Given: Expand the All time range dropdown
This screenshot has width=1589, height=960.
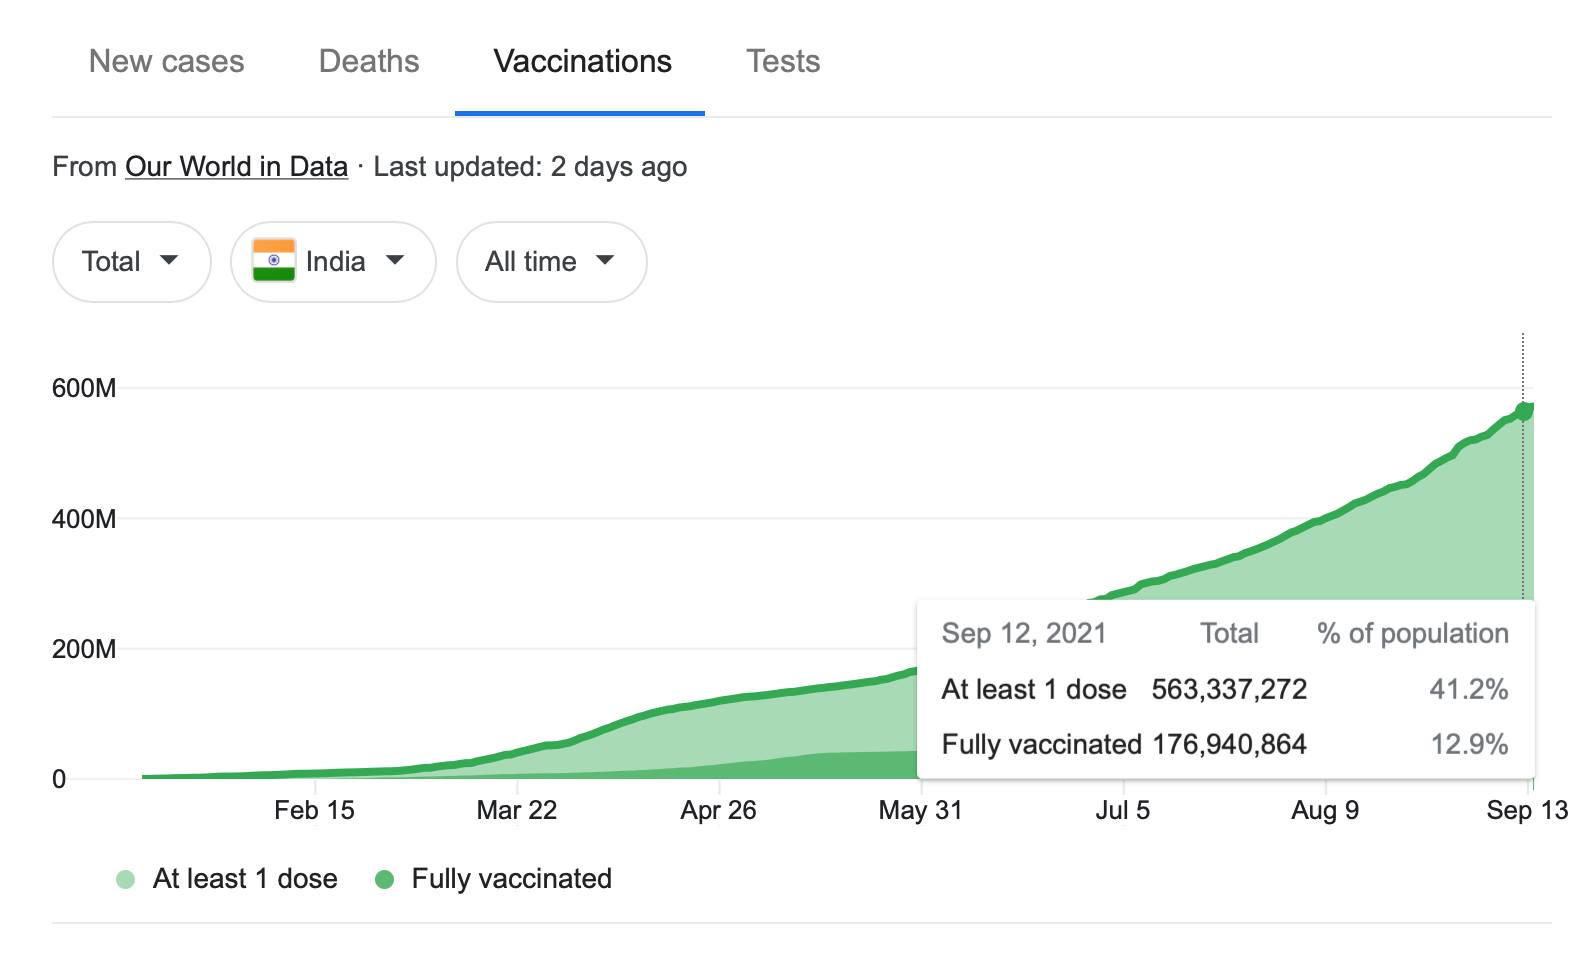Looking at the screenshot, I should tap(551, 262).
